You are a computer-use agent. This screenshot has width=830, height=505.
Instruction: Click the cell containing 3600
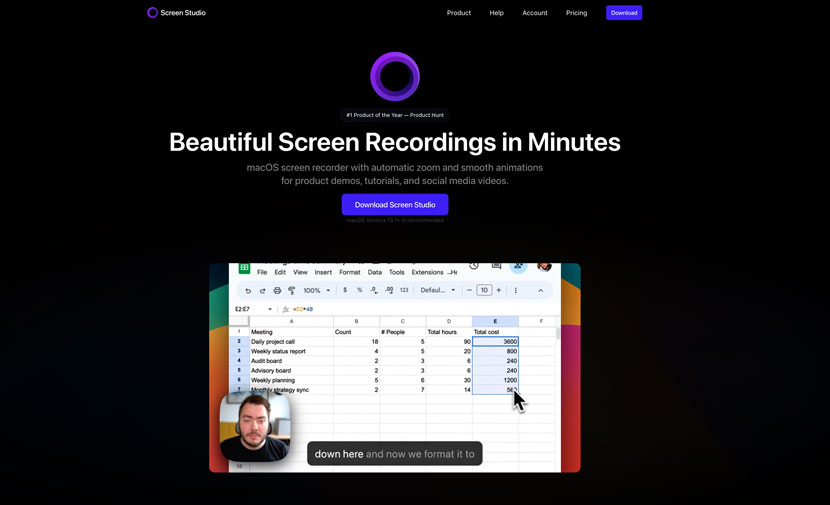click(495, 341)
